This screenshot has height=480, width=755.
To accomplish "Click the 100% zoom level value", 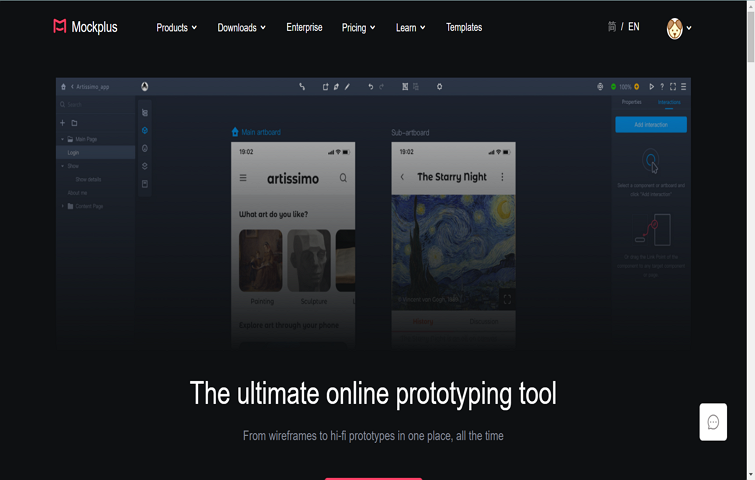I will 625,87.
